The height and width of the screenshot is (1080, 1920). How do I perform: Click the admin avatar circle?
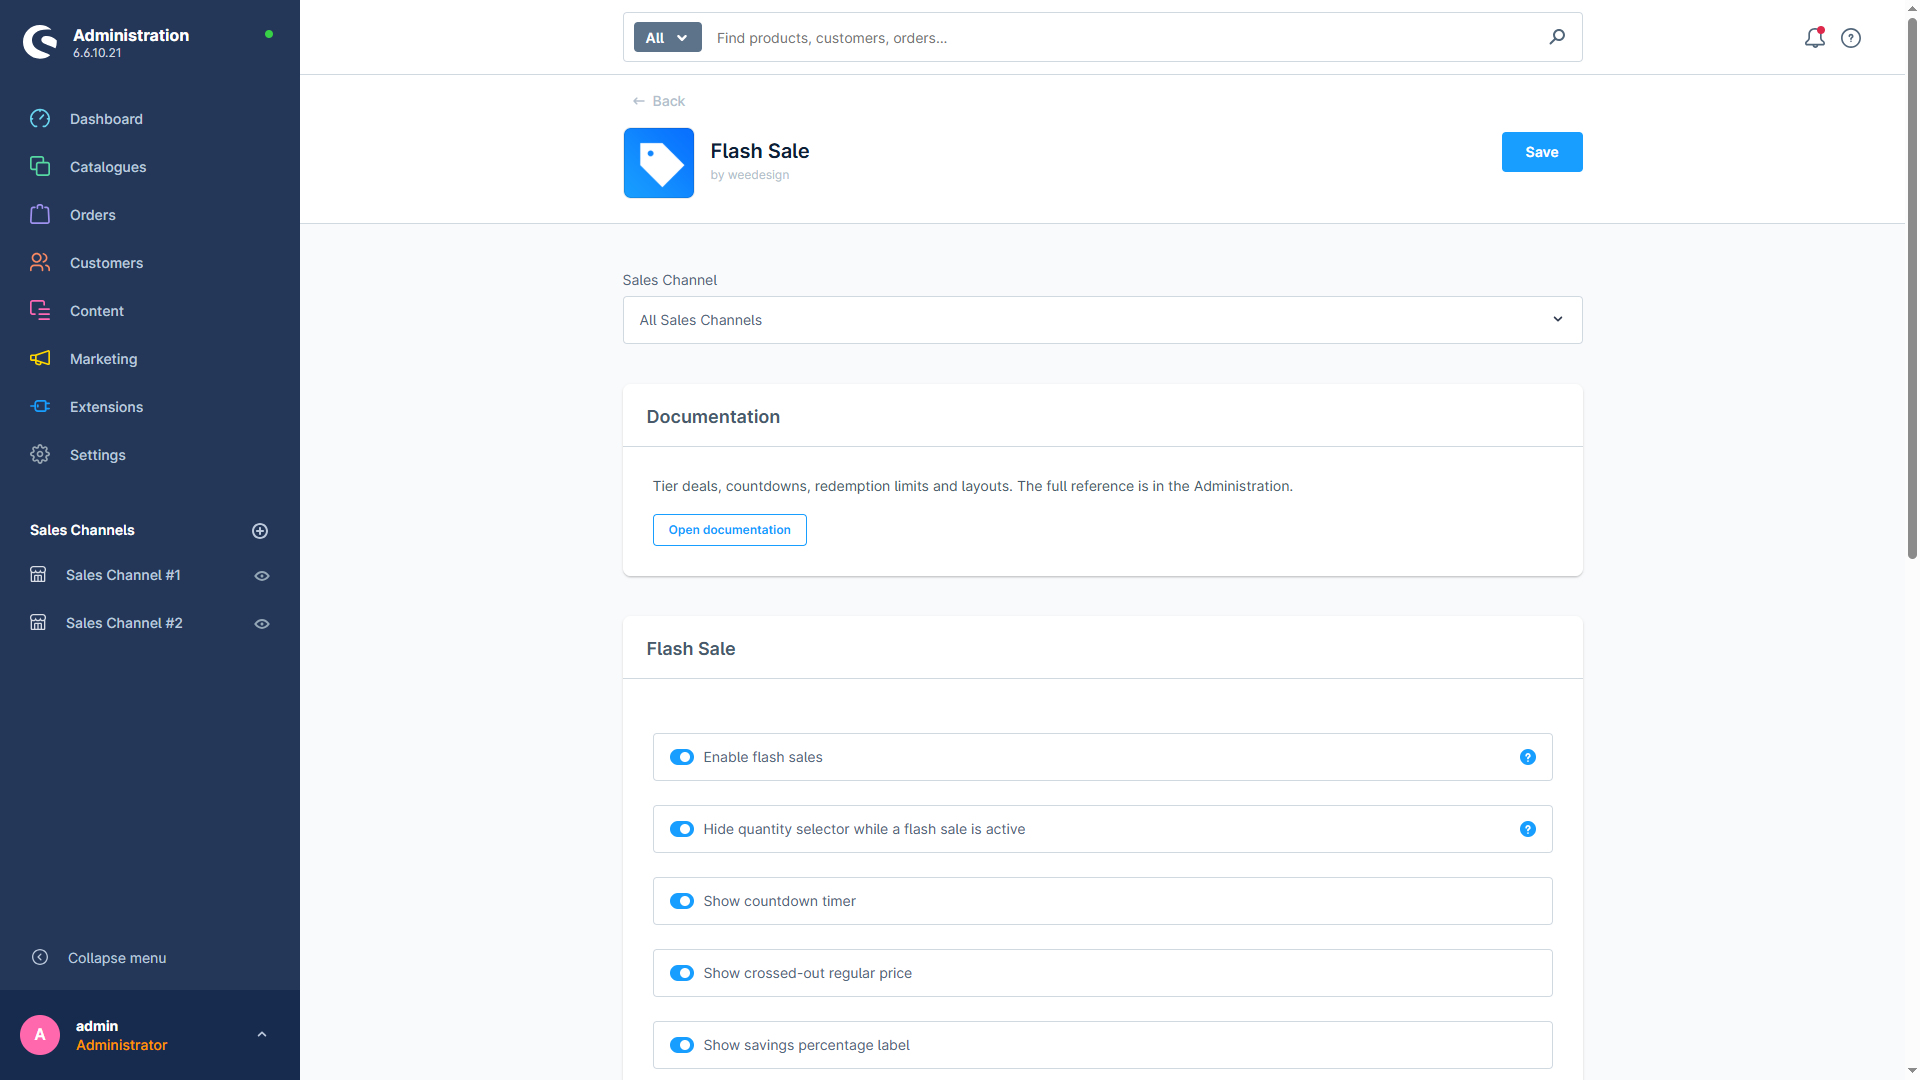[40, 1035]
